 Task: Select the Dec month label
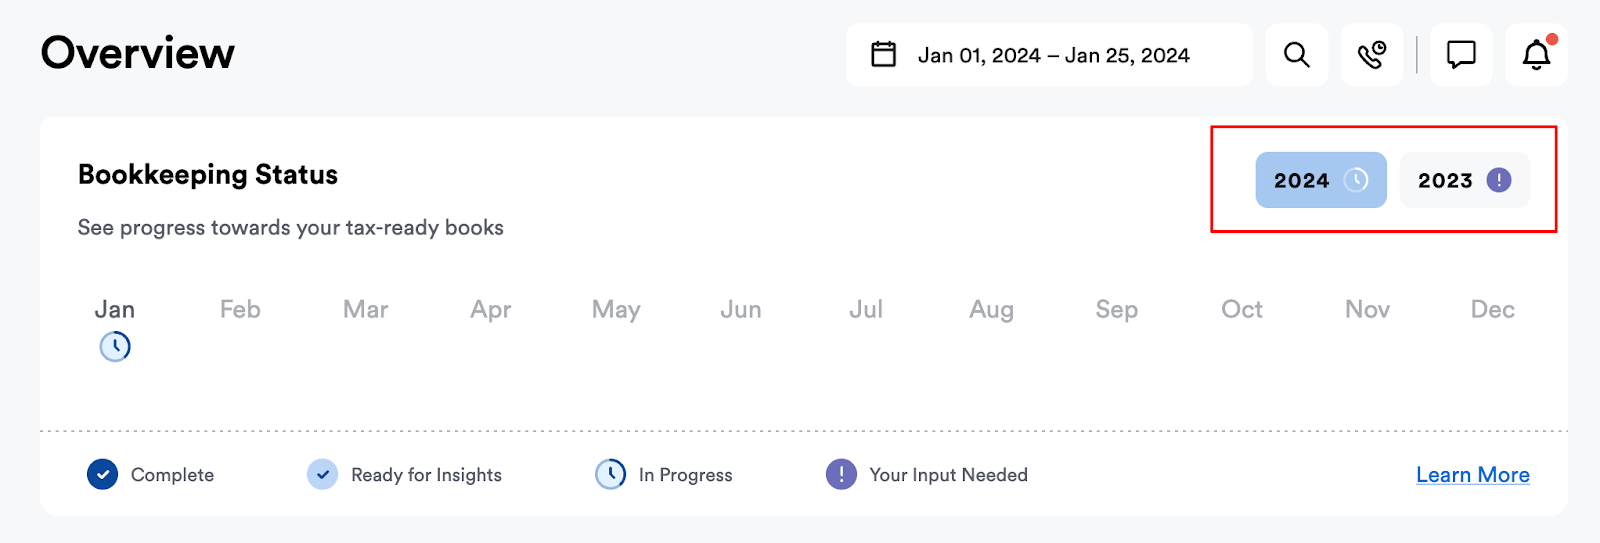[1492, 310]
